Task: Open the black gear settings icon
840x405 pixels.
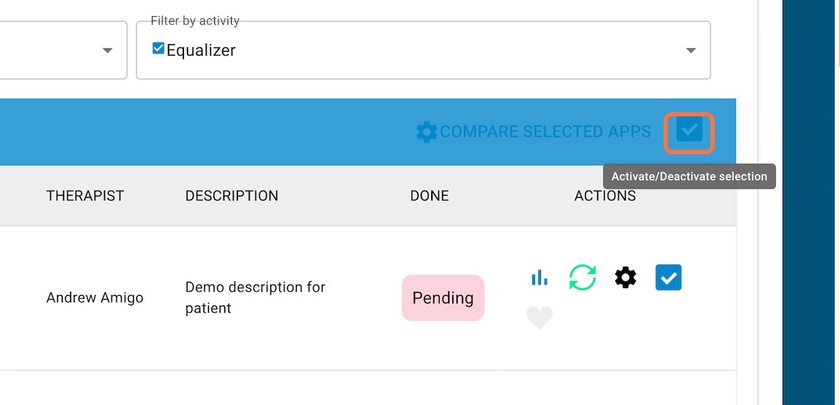Action: point(625,278)
